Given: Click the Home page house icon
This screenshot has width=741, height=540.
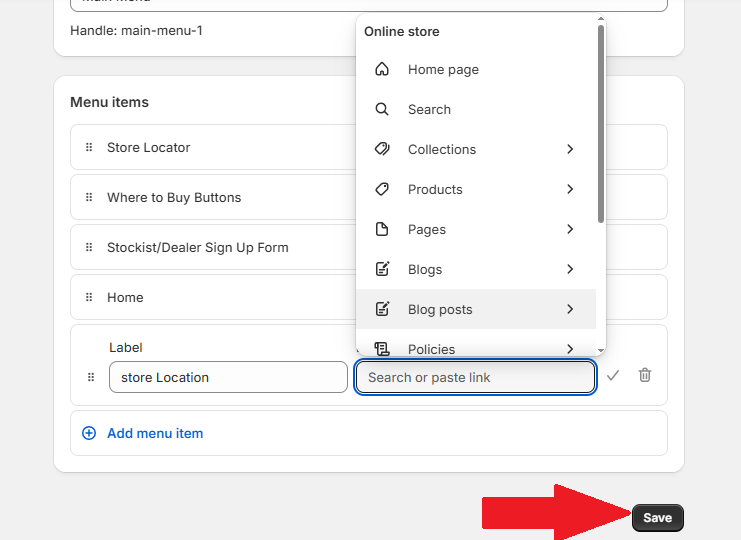Looking at the screenshot, I should click(x=381, y=70).
